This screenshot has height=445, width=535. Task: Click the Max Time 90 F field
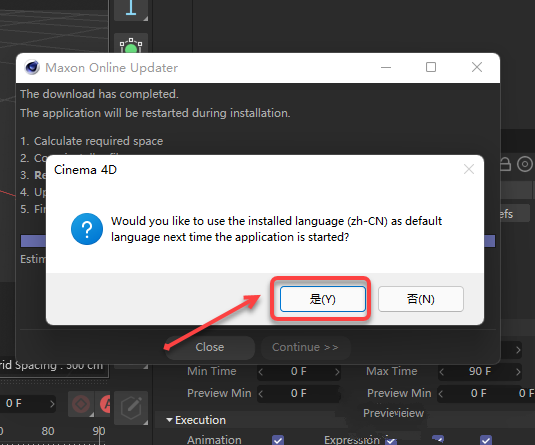click(480, 371)
